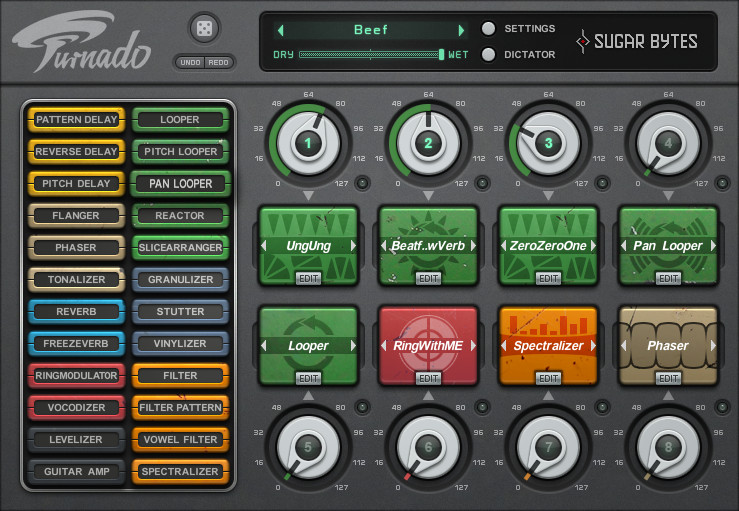Select the UngUng effect slot

point(308,246)
